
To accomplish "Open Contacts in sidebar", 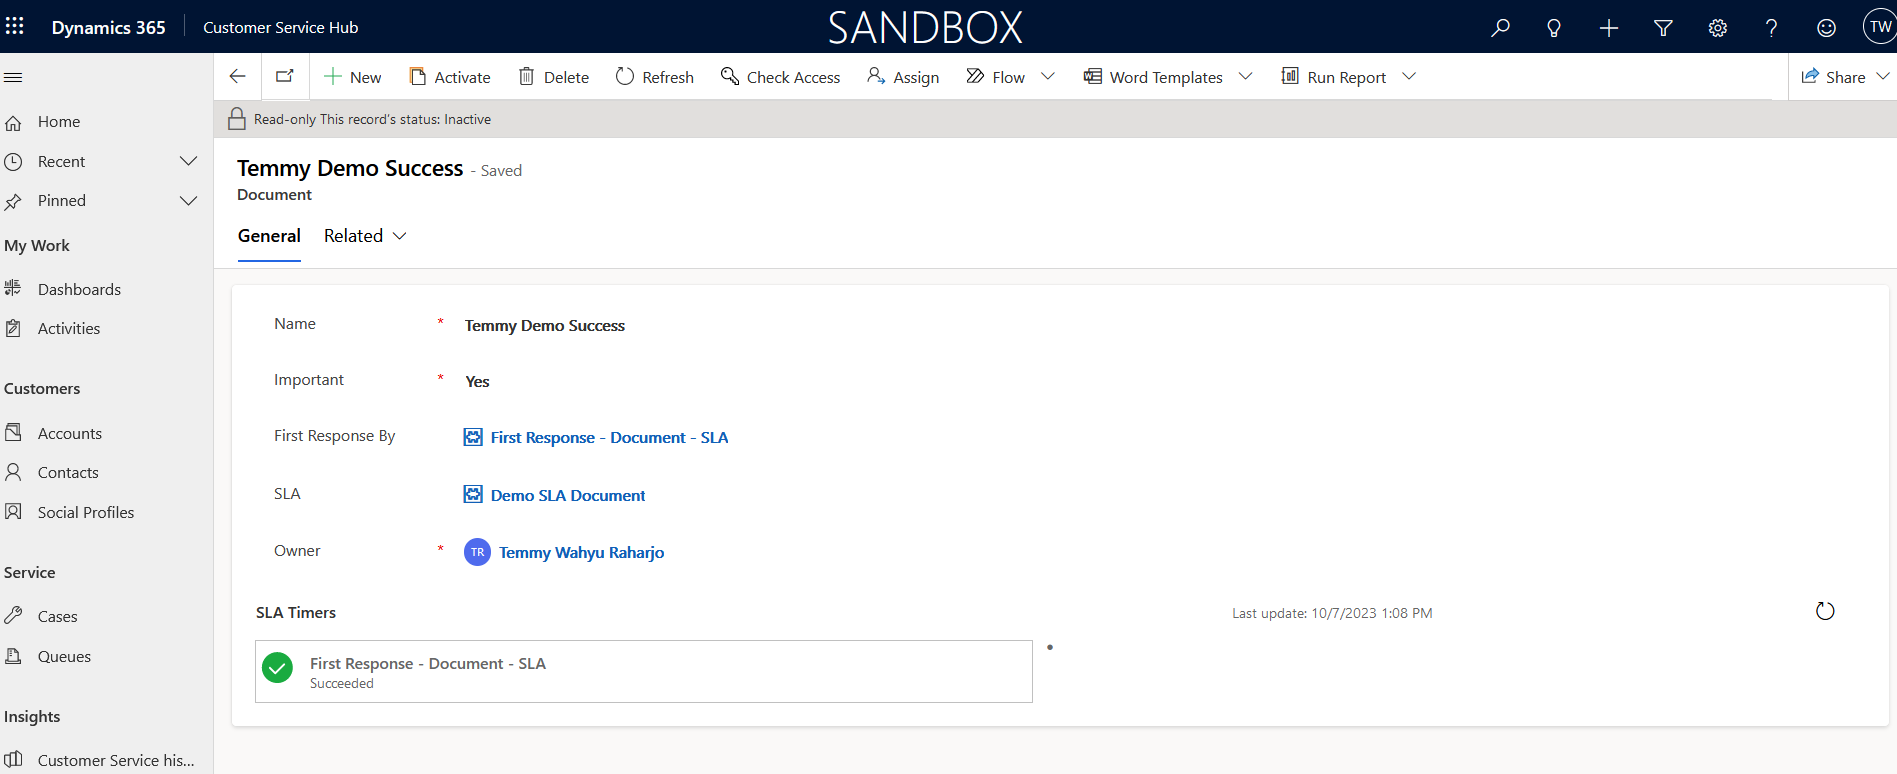I will click(x=68, y=473).
